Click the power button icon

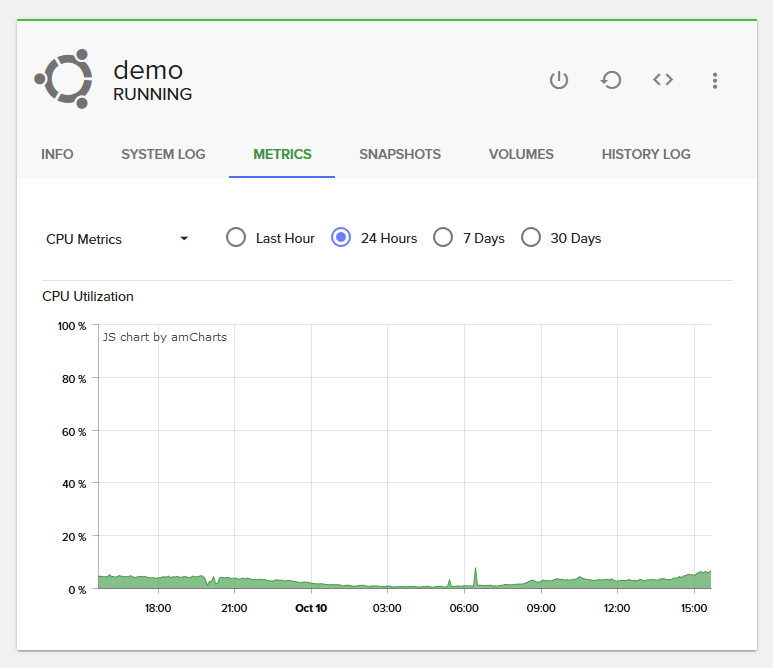pos(559,80)
